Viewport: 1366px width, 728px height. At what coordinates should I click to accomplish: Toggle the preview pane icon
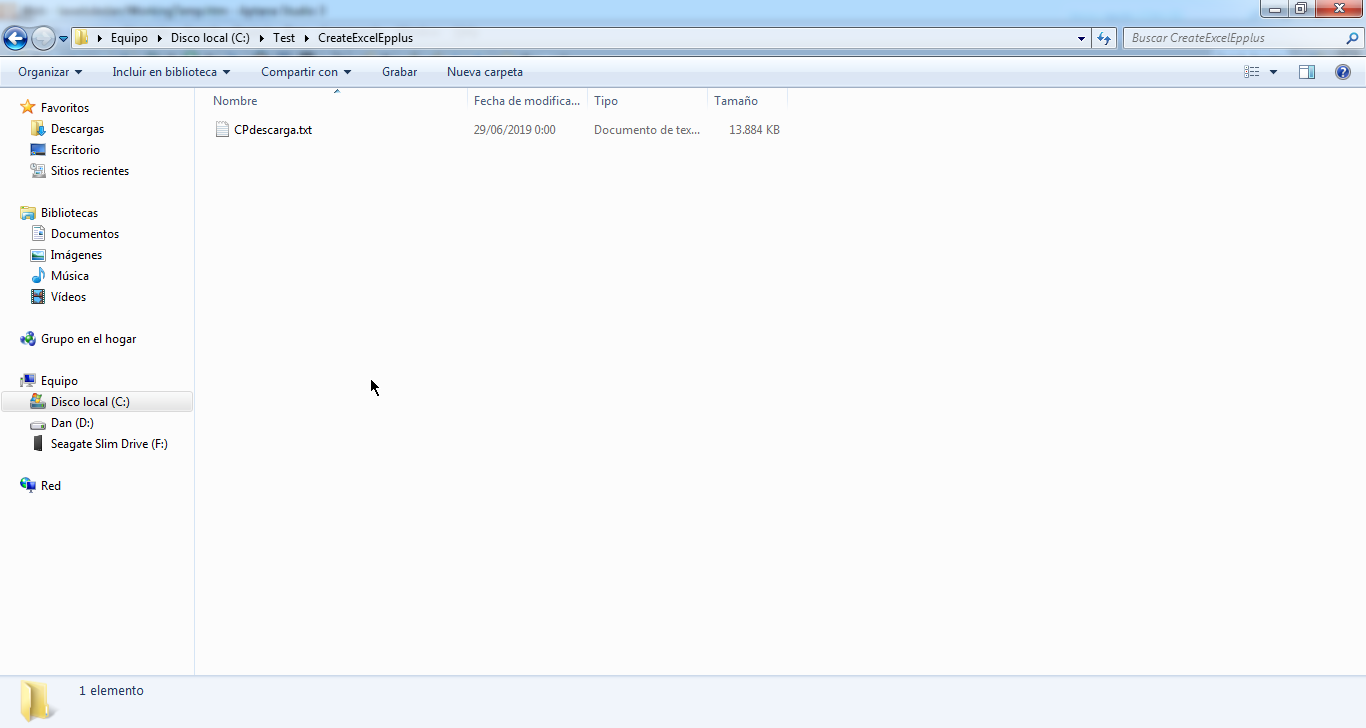coord(1306,72)
